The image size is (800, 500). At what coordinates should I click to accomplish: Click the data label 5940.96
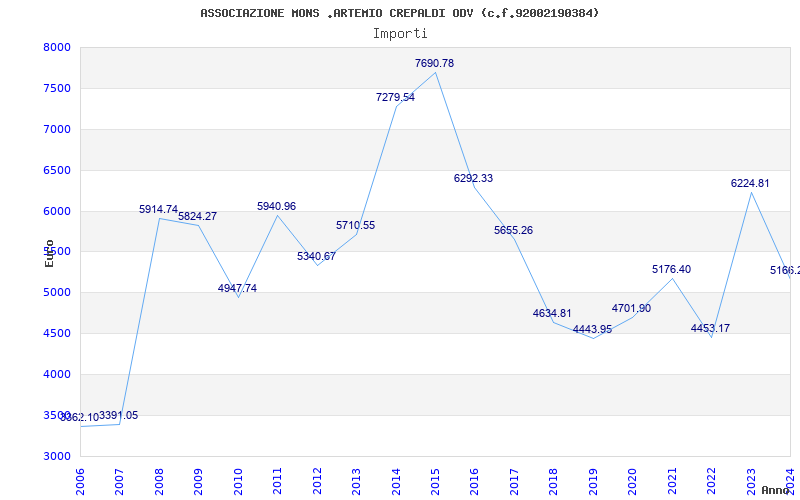tap(277, 207)
